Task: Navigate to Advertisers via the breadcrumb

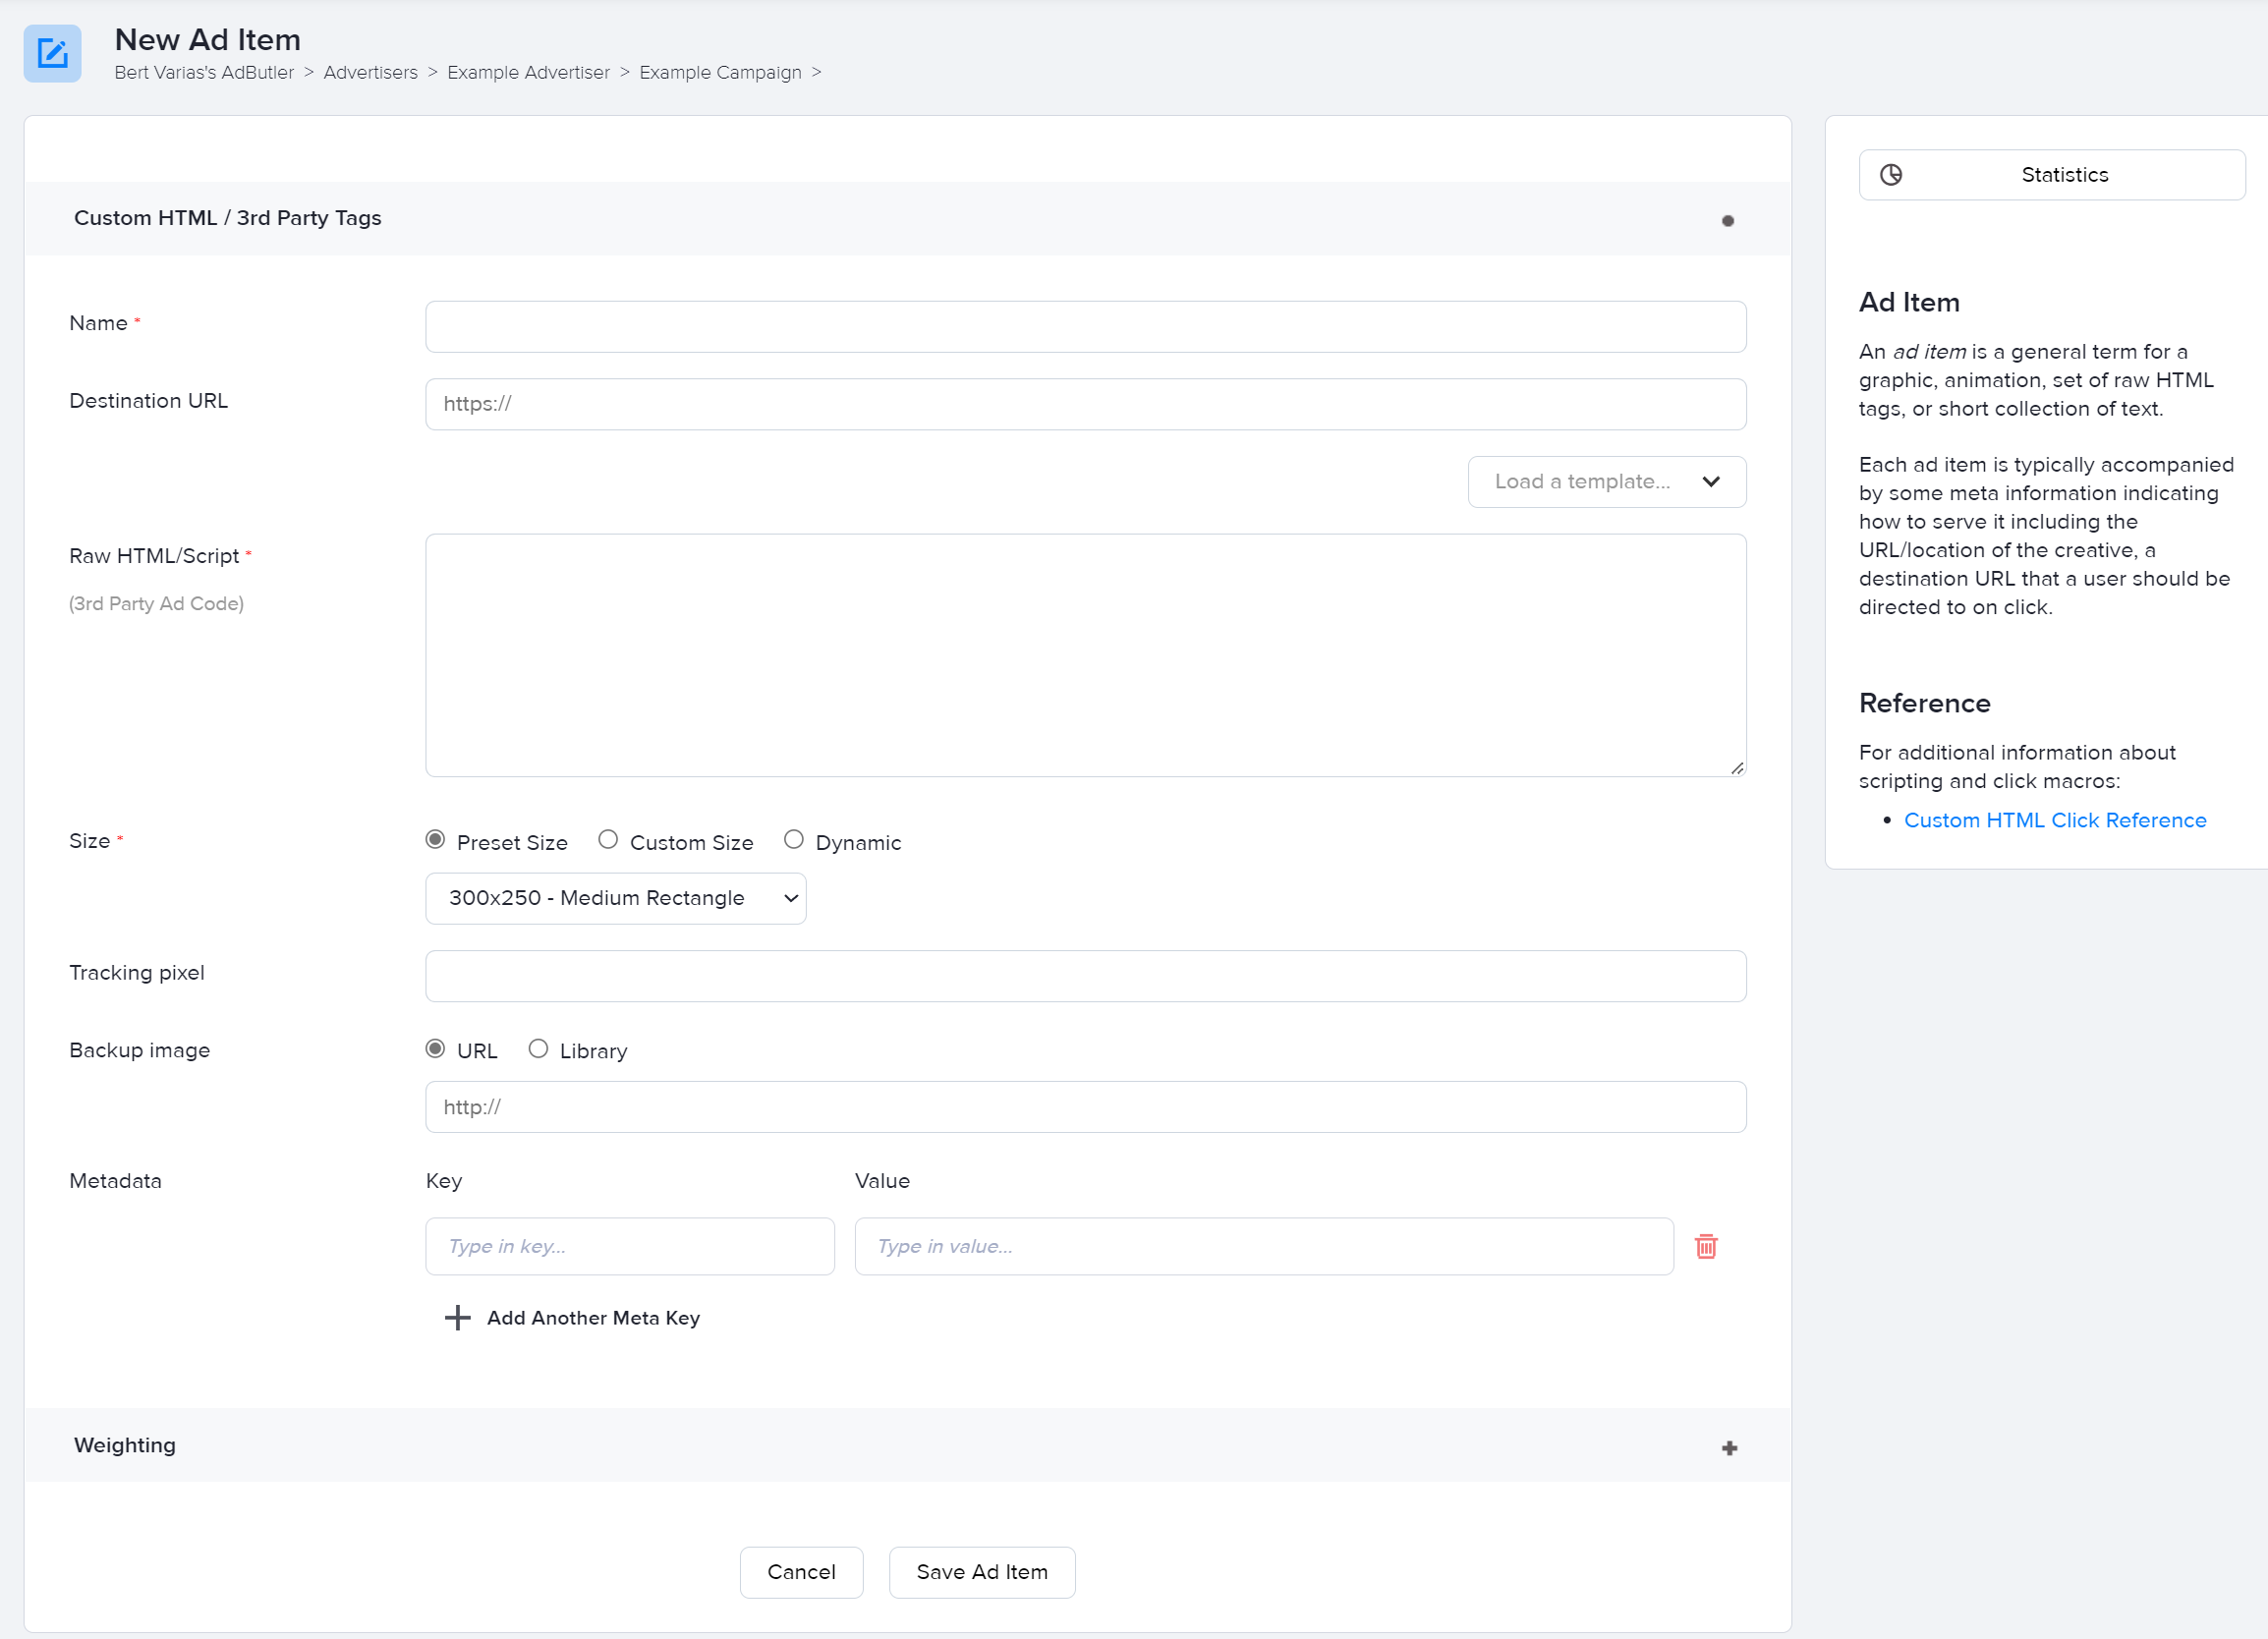Action: [370, 72]
